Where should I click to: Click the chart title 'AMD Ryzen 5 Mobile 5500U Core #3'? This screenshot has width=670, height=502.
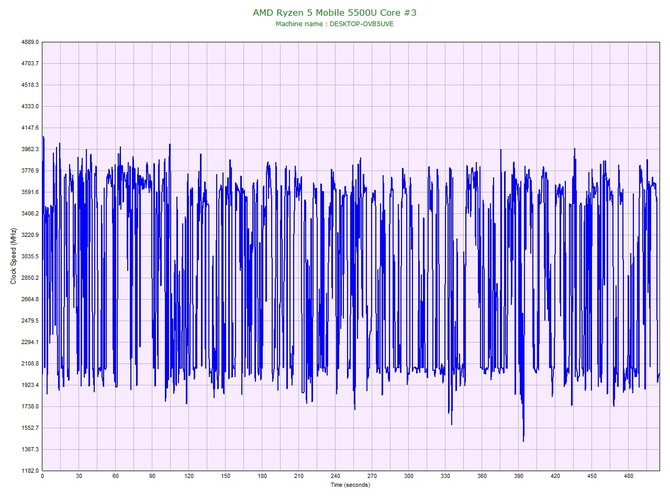334,10
